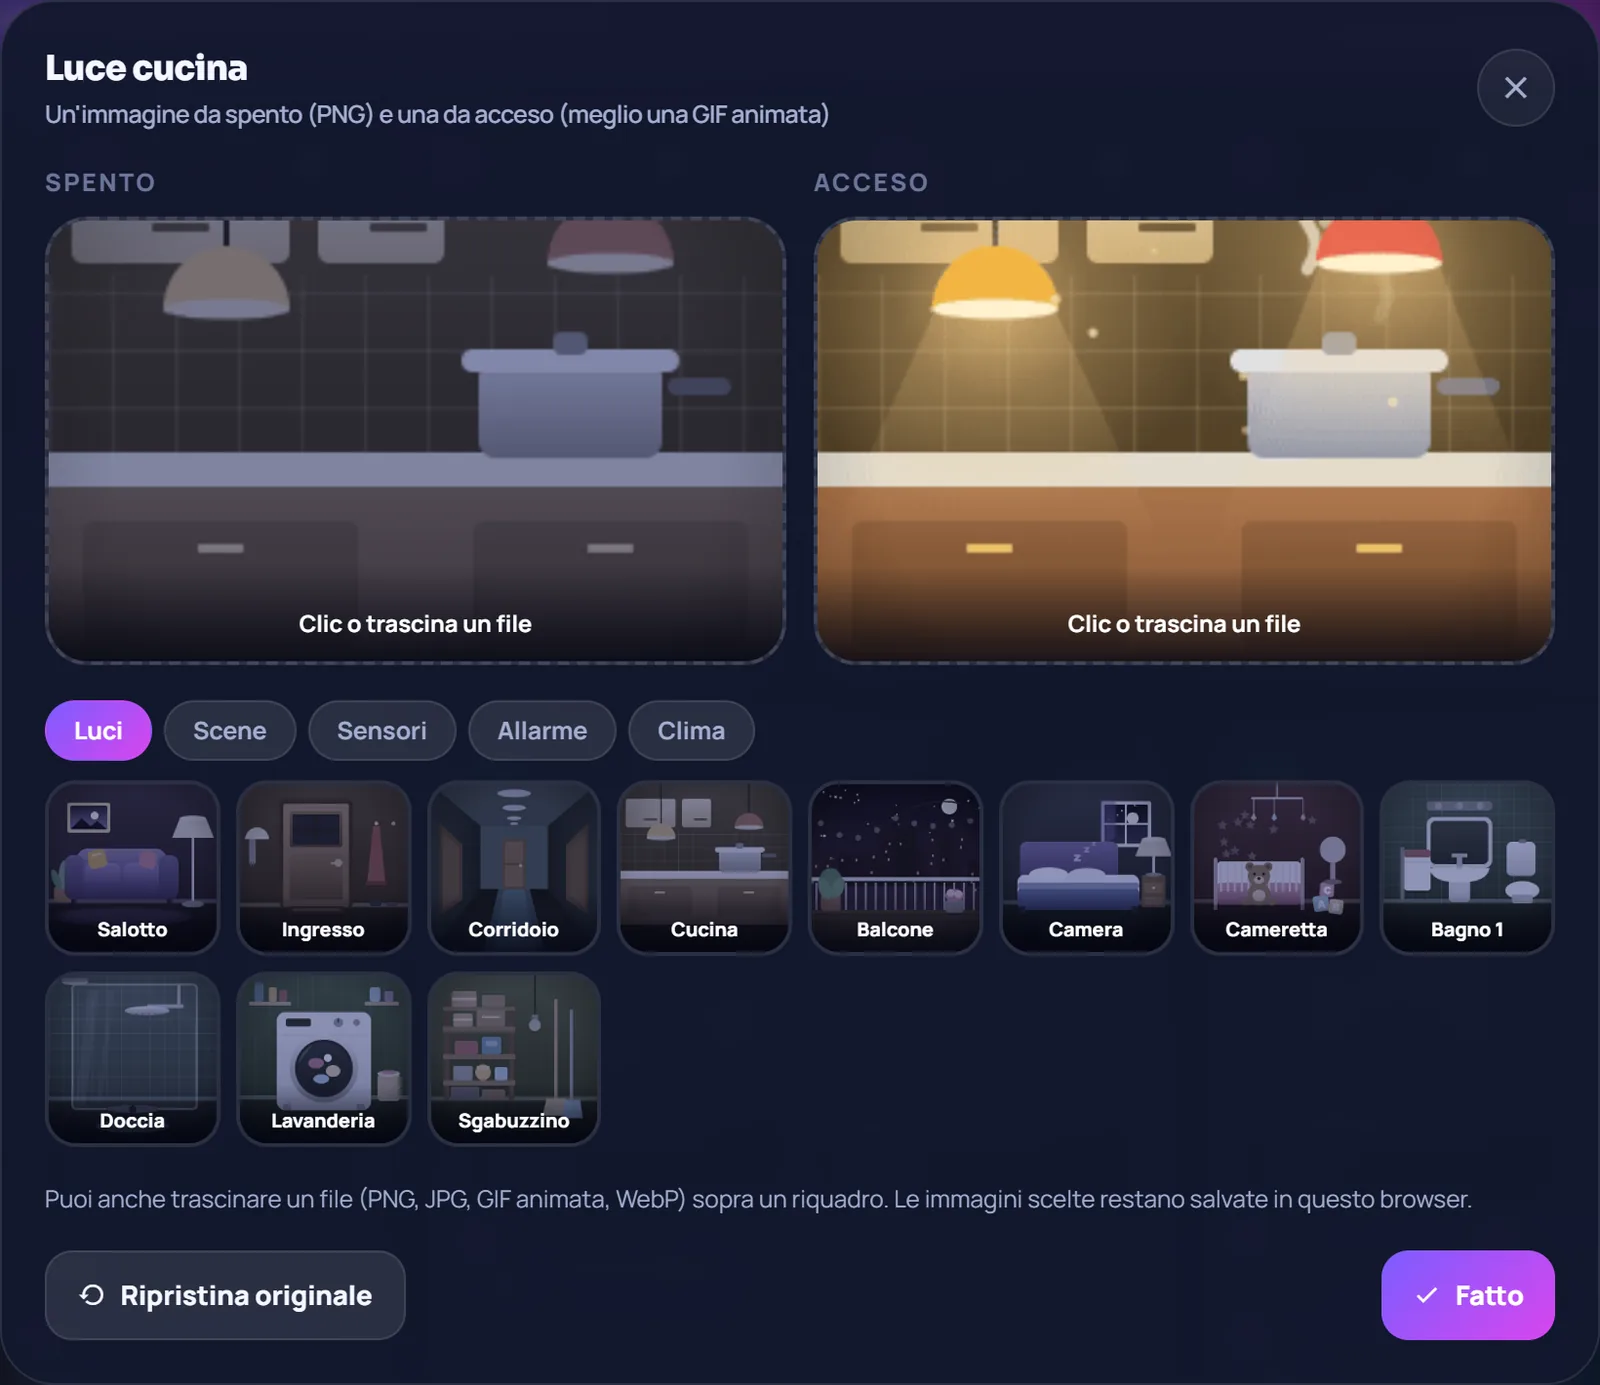1600x1385 pixels.
Task: Pick the Cucina thumbnail
Action: tap(704, 867)
